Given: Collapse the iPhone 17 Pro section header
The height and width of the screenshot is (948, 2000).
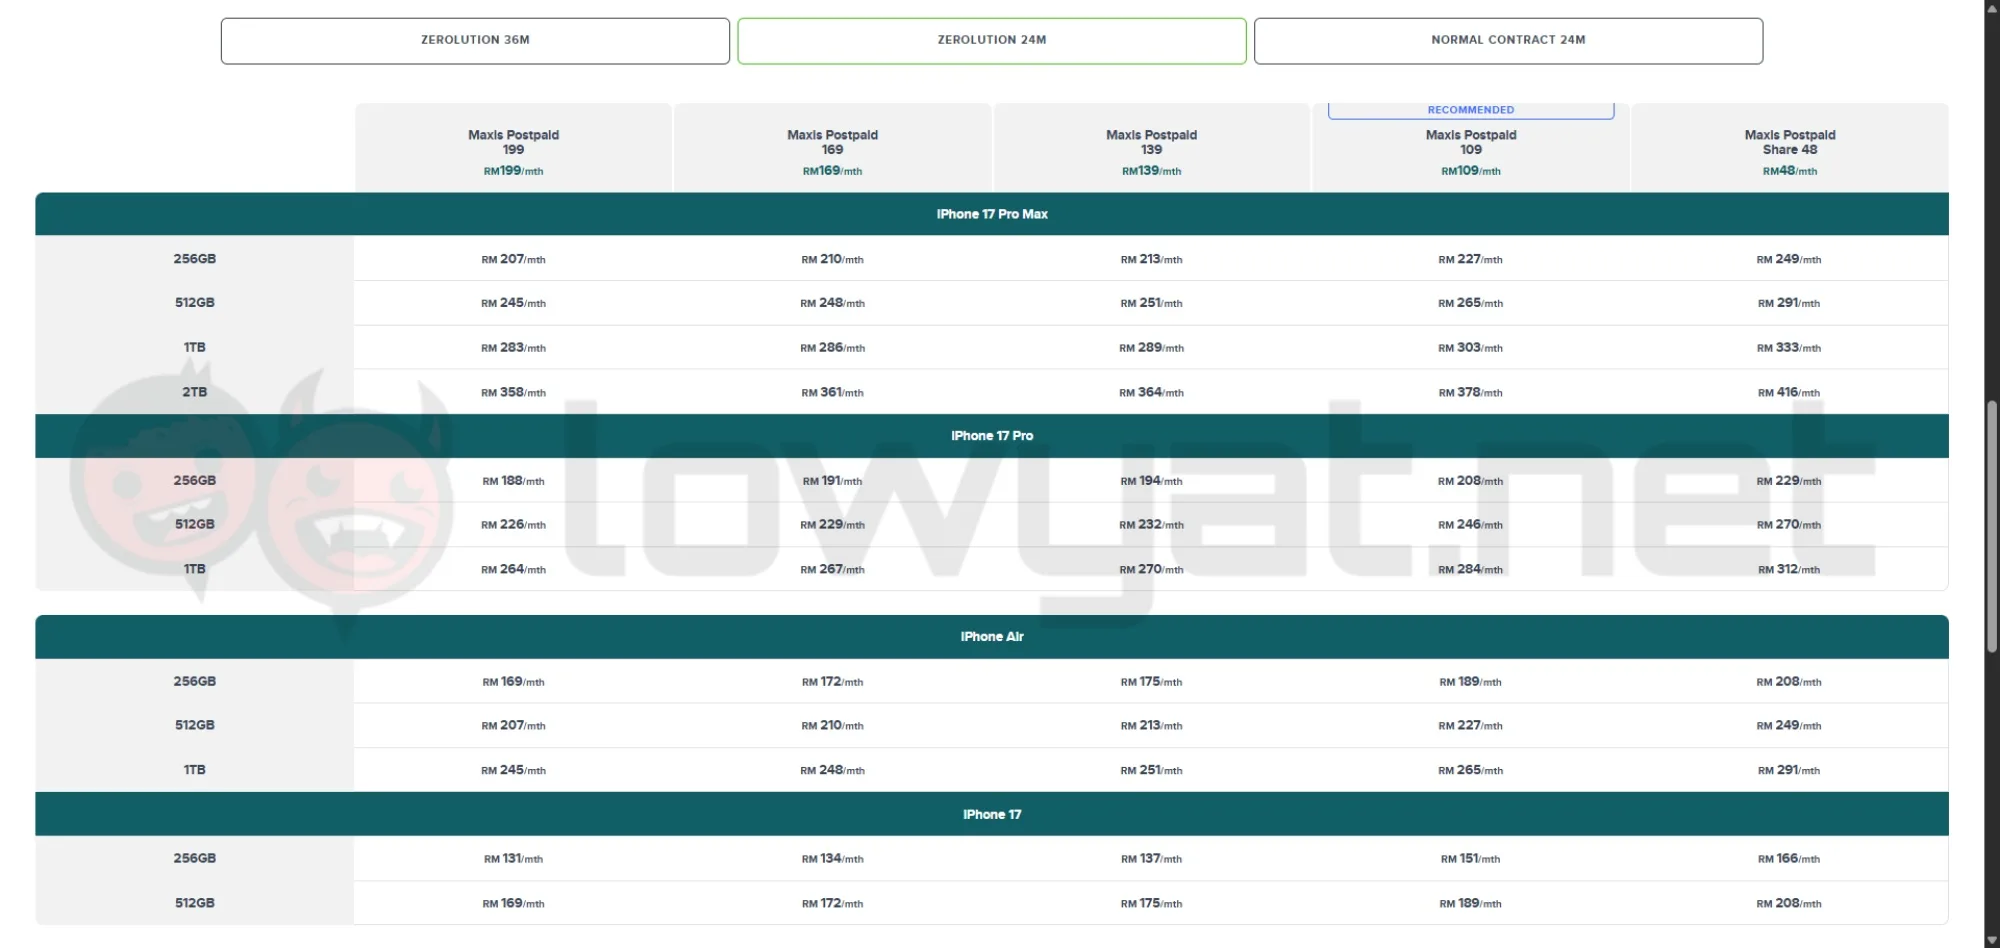Looking at the screenshot, I should (992, 436).
